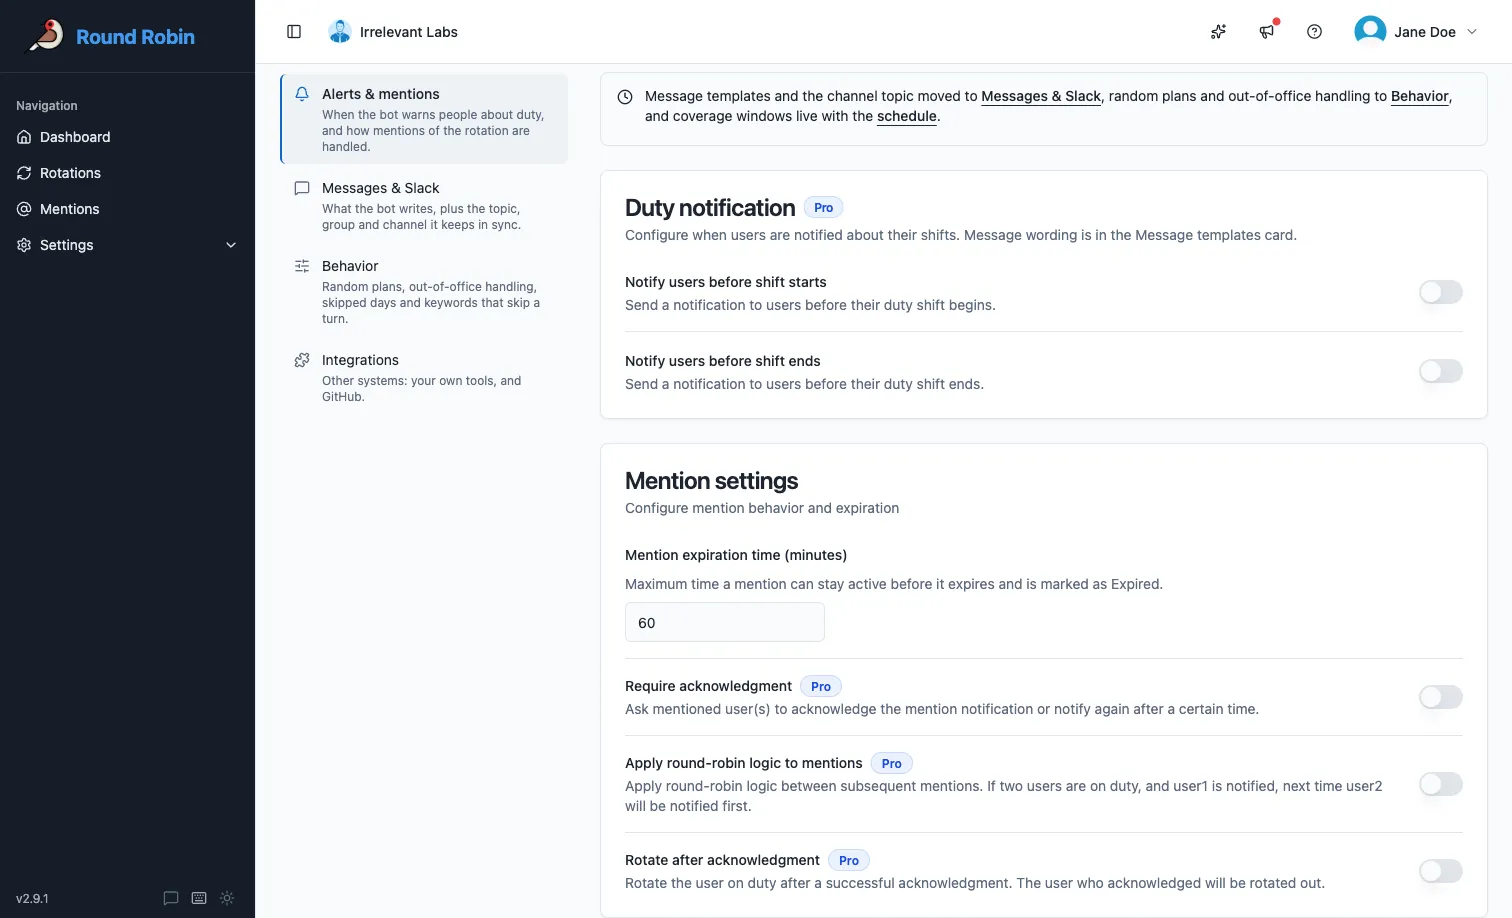1512x918 pixels.
Task: Go to the Integrations settings section
Action: [x=425, y=378]
